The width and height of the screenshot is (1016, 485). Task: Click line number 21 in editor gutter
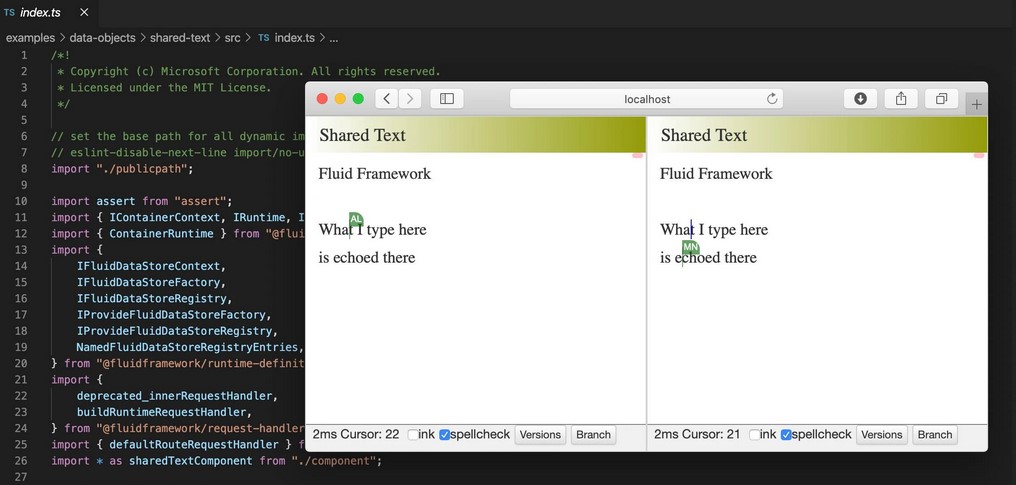[20, 379]
